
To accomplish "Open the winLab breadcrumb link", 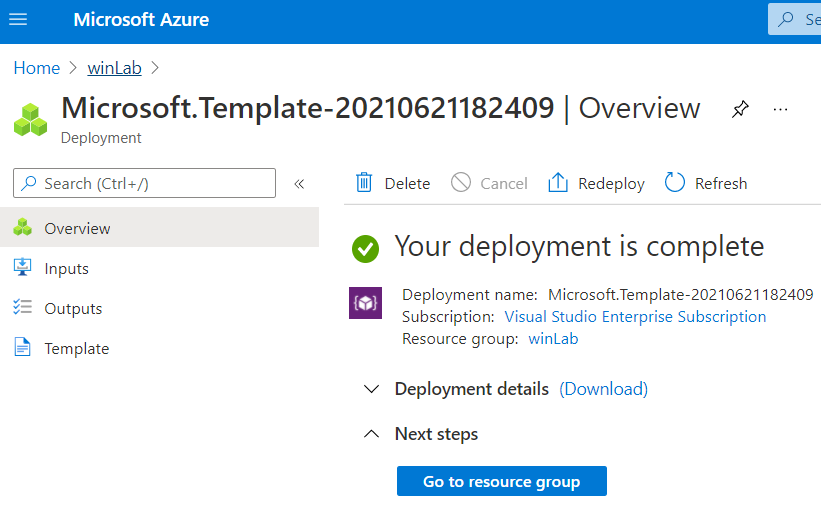I will pyautogui.click(x=114, y=68).
